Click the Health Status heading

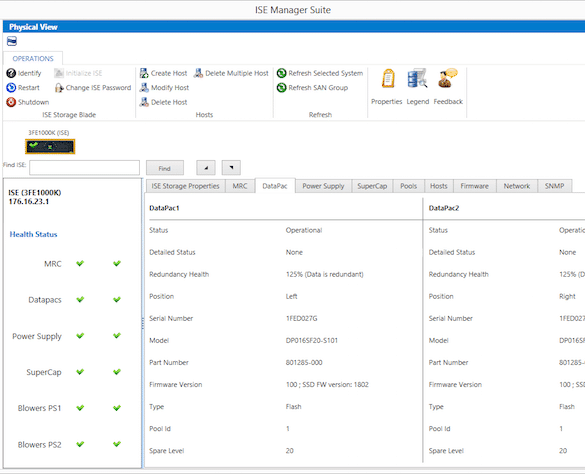tap(34, 234)
